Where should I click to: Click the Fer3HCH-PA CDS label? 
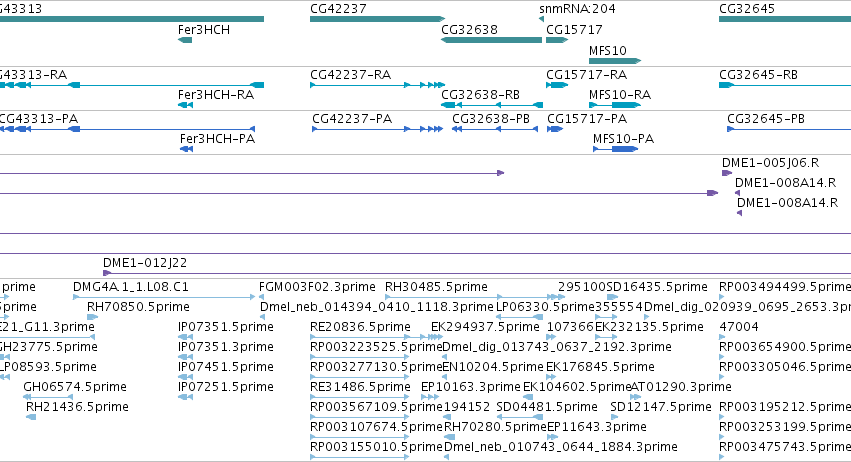(217, 139)
